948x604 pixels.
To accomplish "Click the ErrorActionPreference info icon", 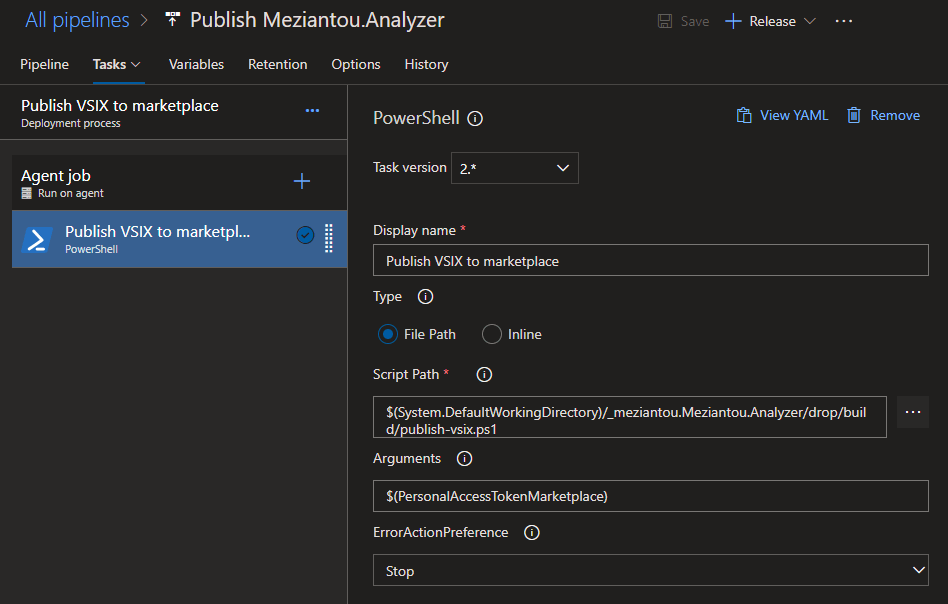I will pos(532,533).
